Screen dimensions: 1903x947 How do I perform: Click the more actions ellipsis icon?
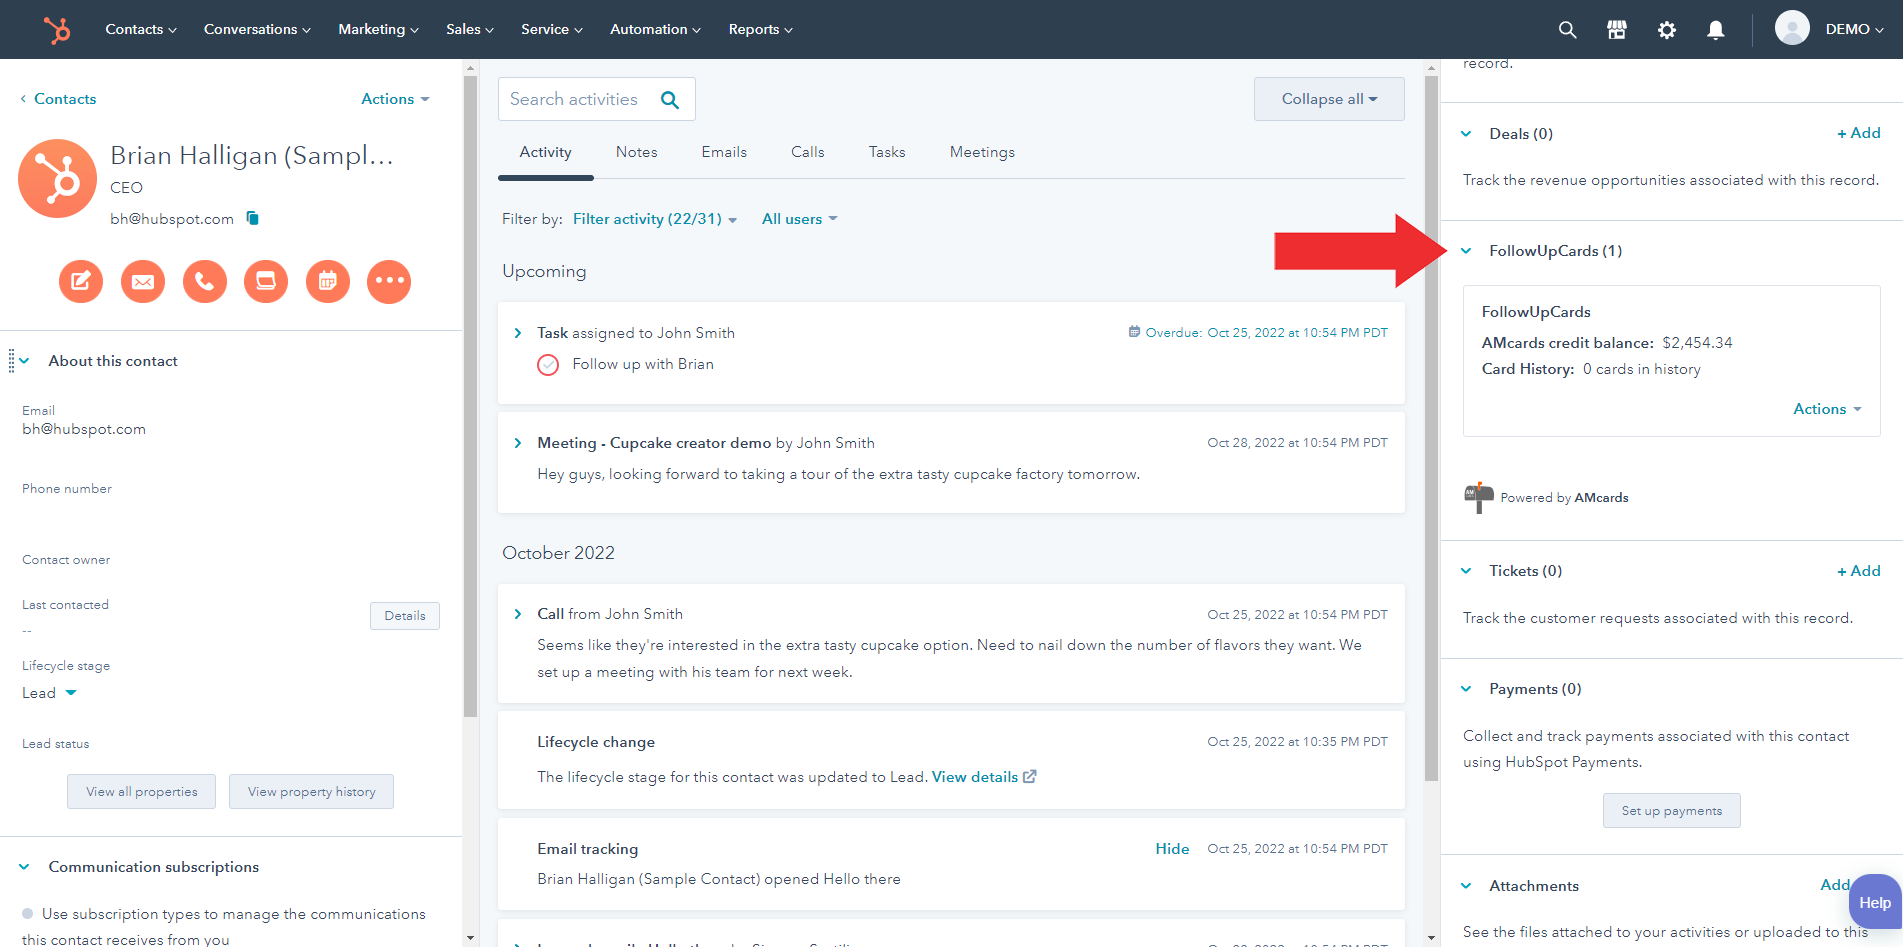pyautogui.click(x=389, y=281)
